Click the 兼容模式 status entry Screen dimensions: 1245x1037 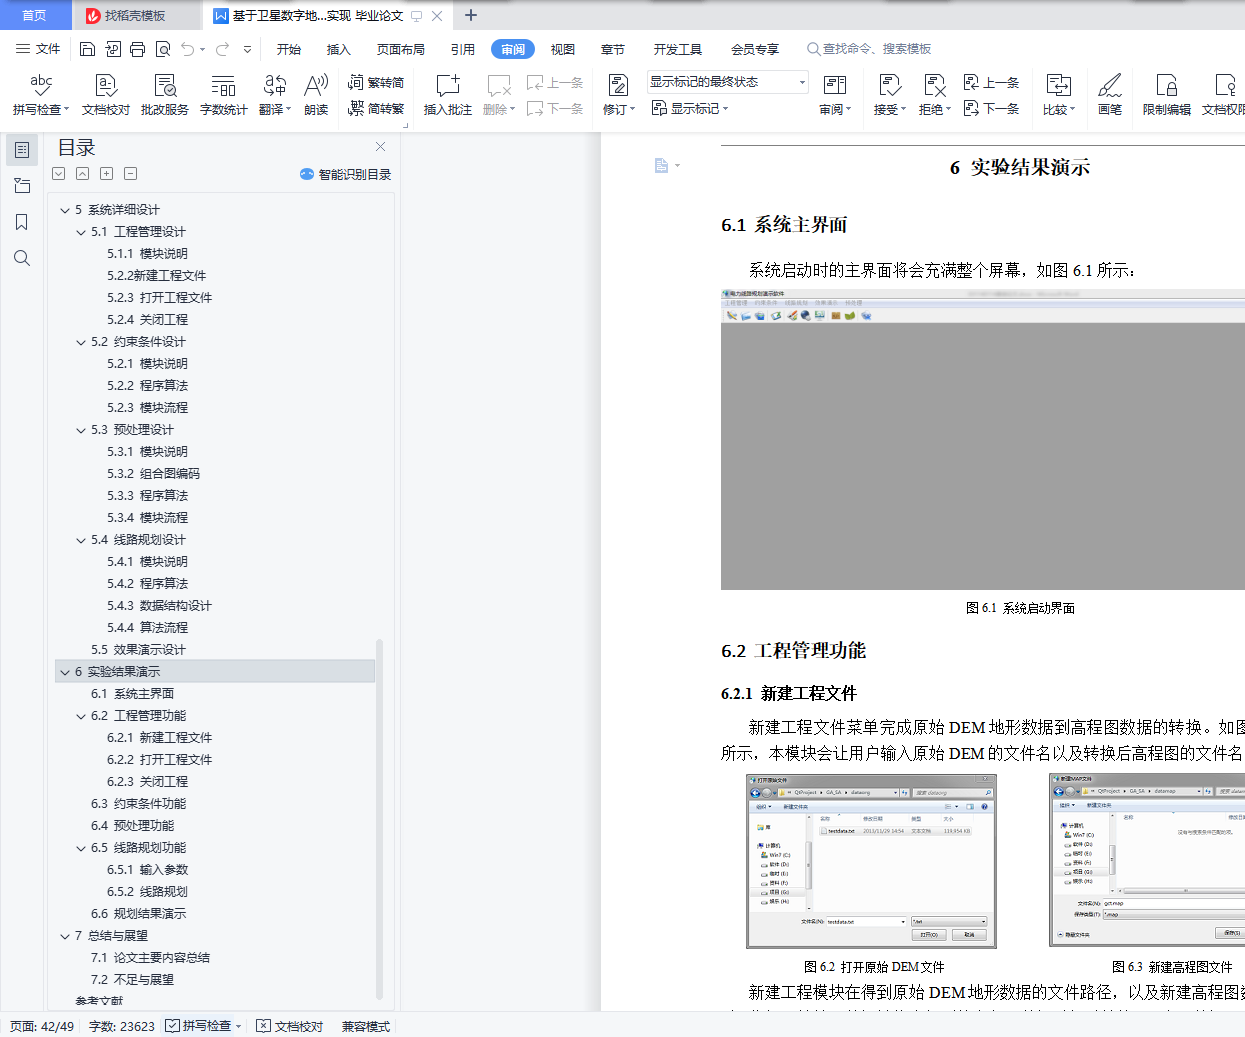366,1026
